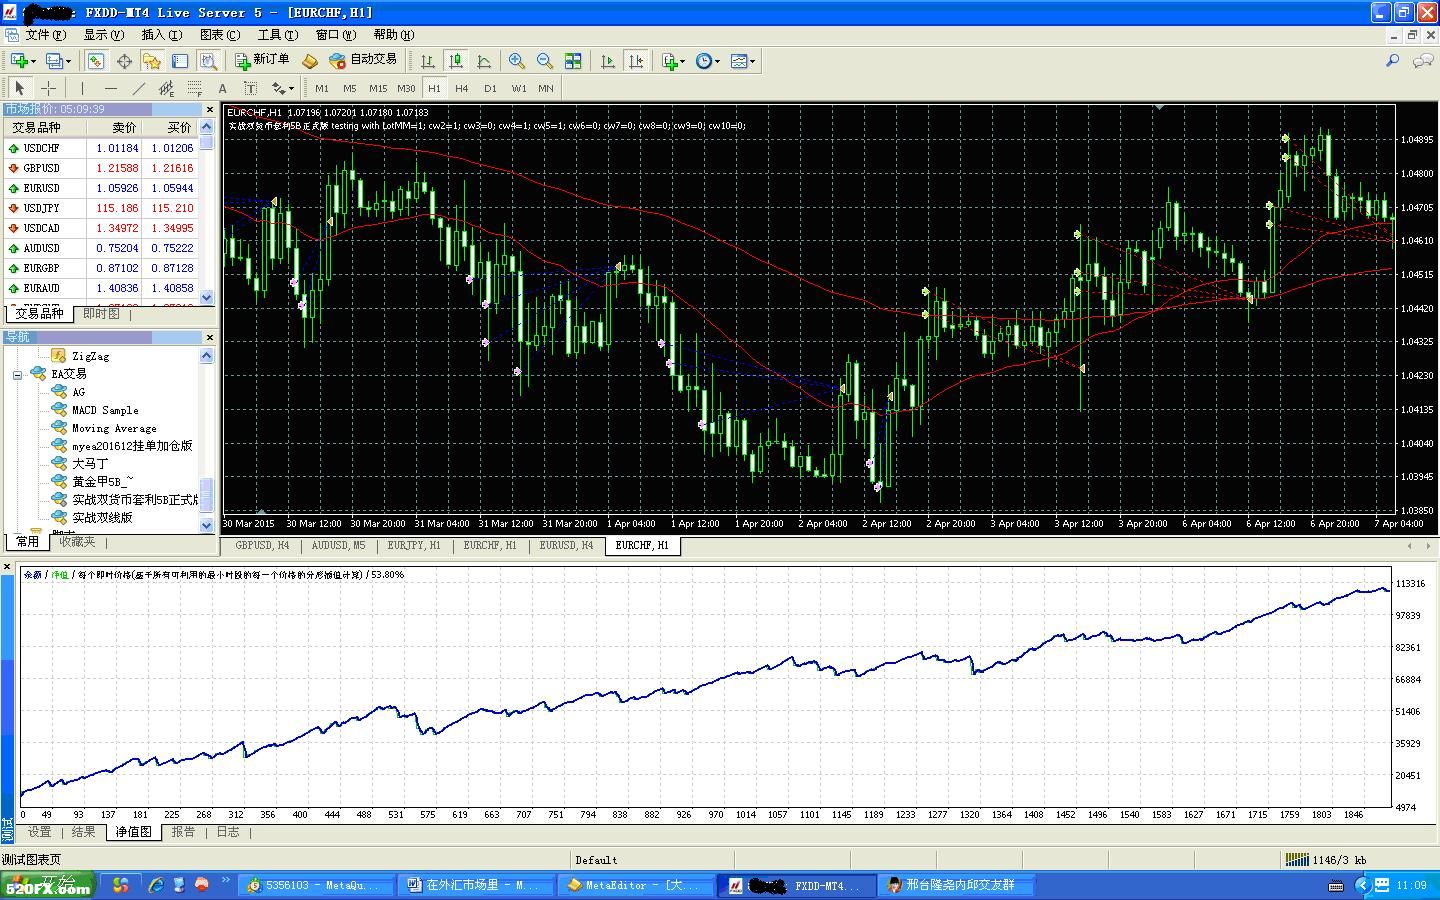Select the crosshair tool
1440x900 pixels.
tap(48, 88)
